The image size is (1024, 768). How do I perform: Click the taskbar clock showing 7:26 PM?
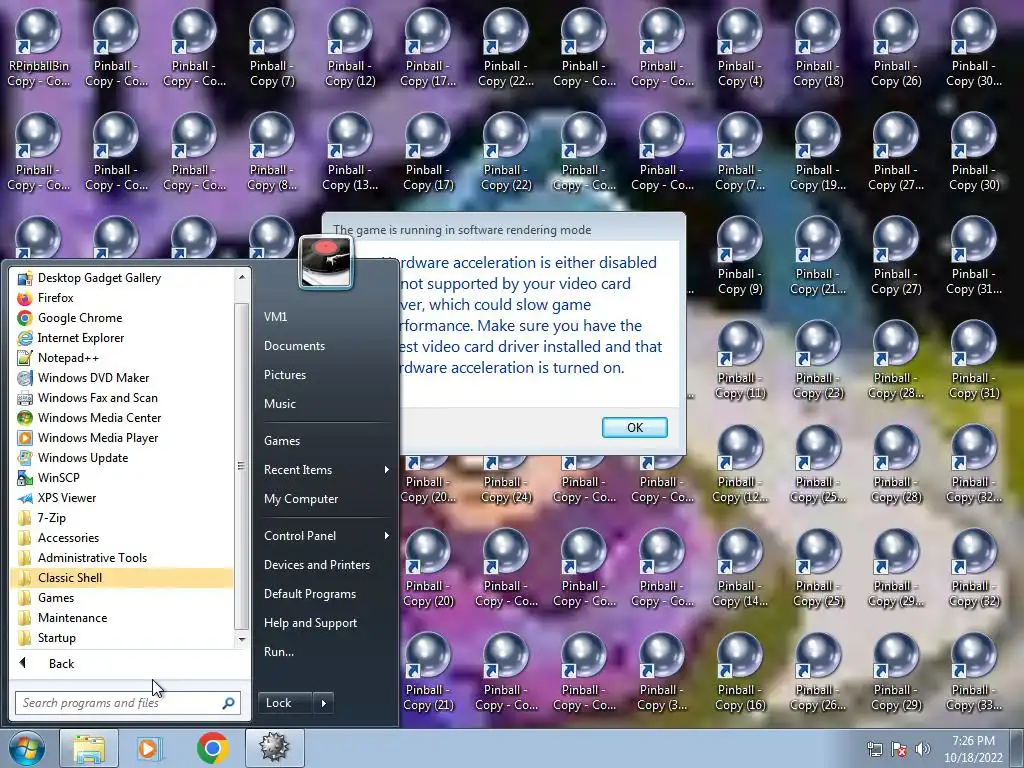[x=973, y=749]
